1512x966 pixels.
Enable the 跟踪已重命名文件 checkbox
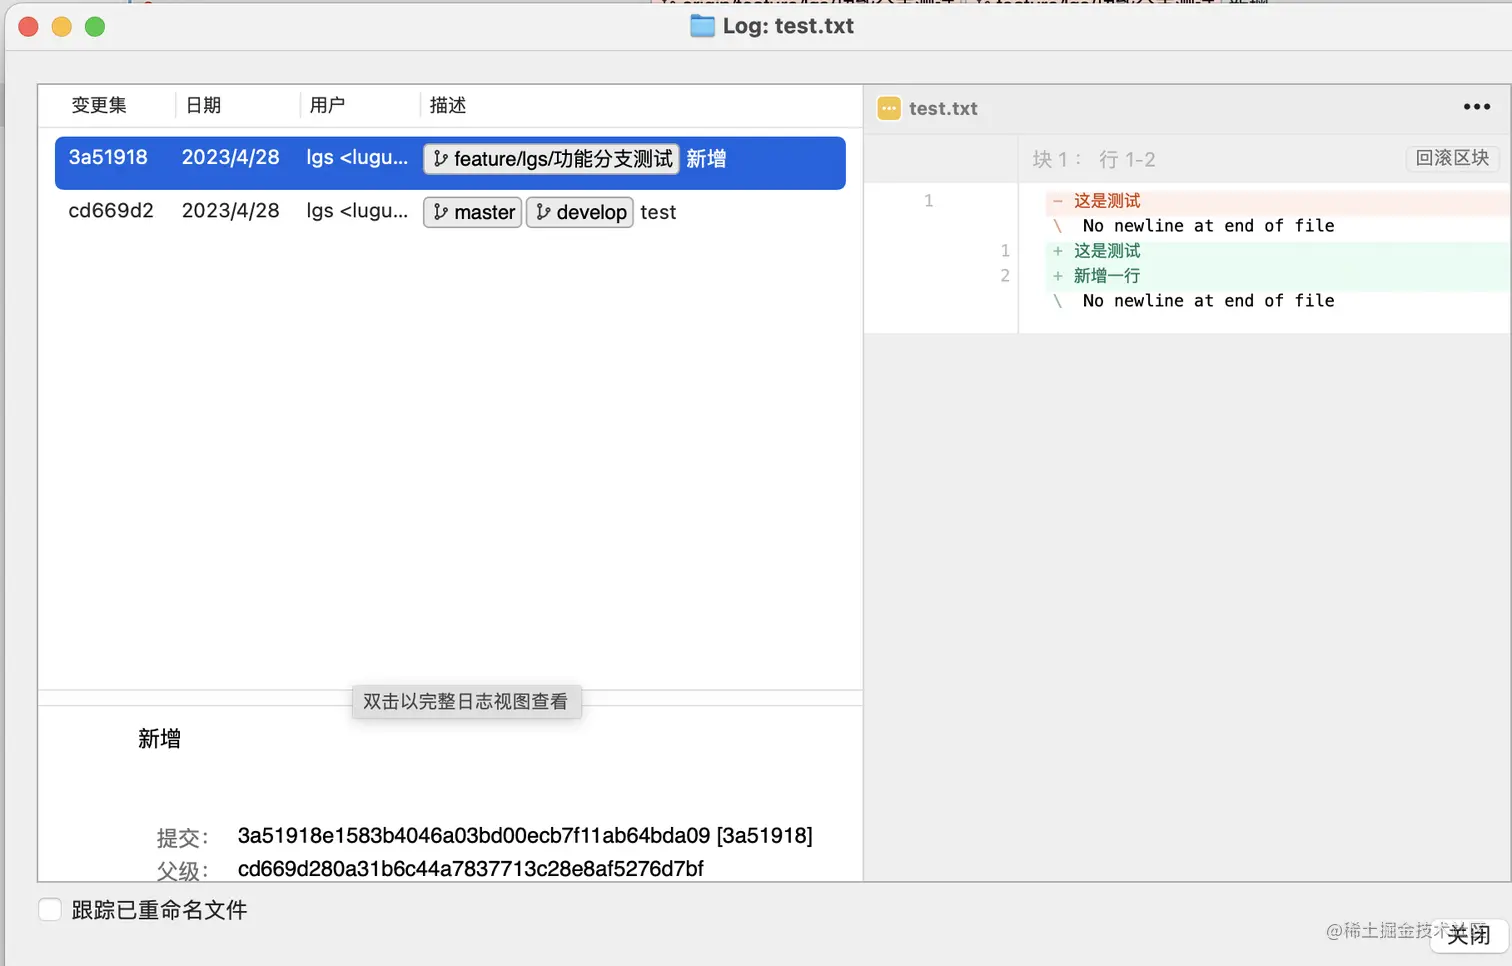[x=50, y=909]
